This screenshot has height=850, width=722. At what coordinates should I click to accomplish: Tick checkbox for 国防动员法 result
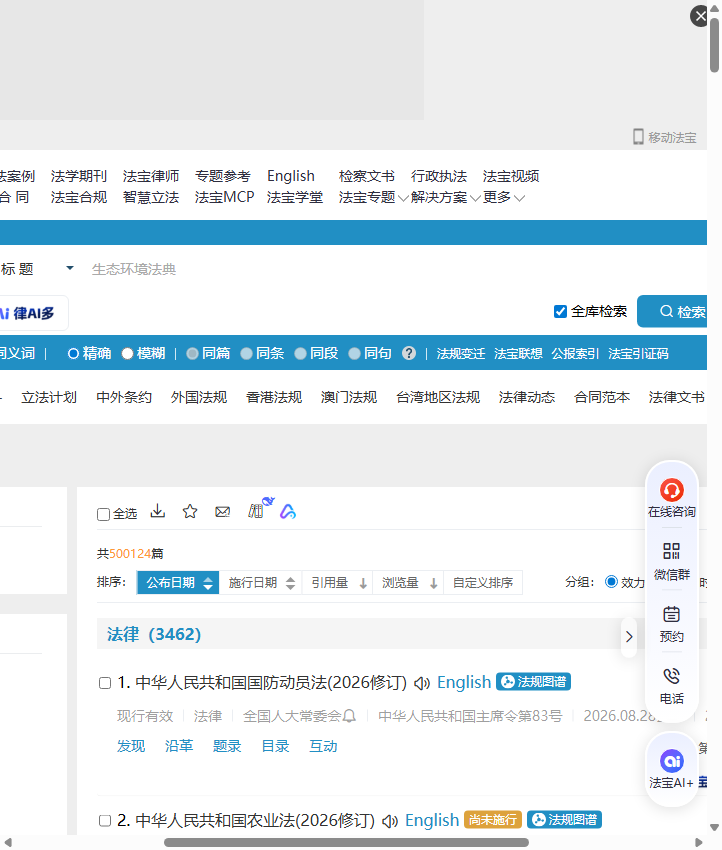coord(105,683)
